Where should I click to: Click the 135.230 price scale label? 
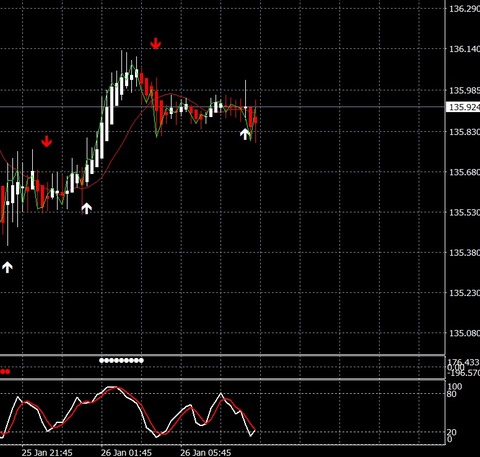(x=464, y=293)
